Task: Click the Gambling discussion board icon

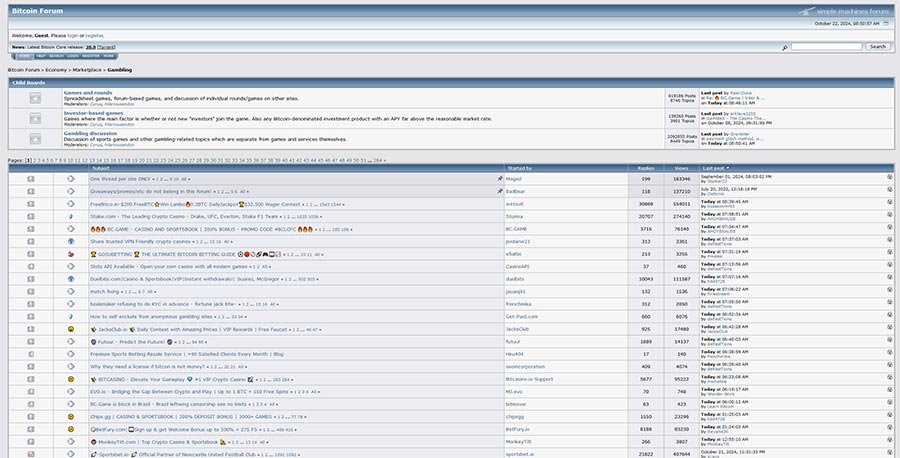Action: (35, 139)
